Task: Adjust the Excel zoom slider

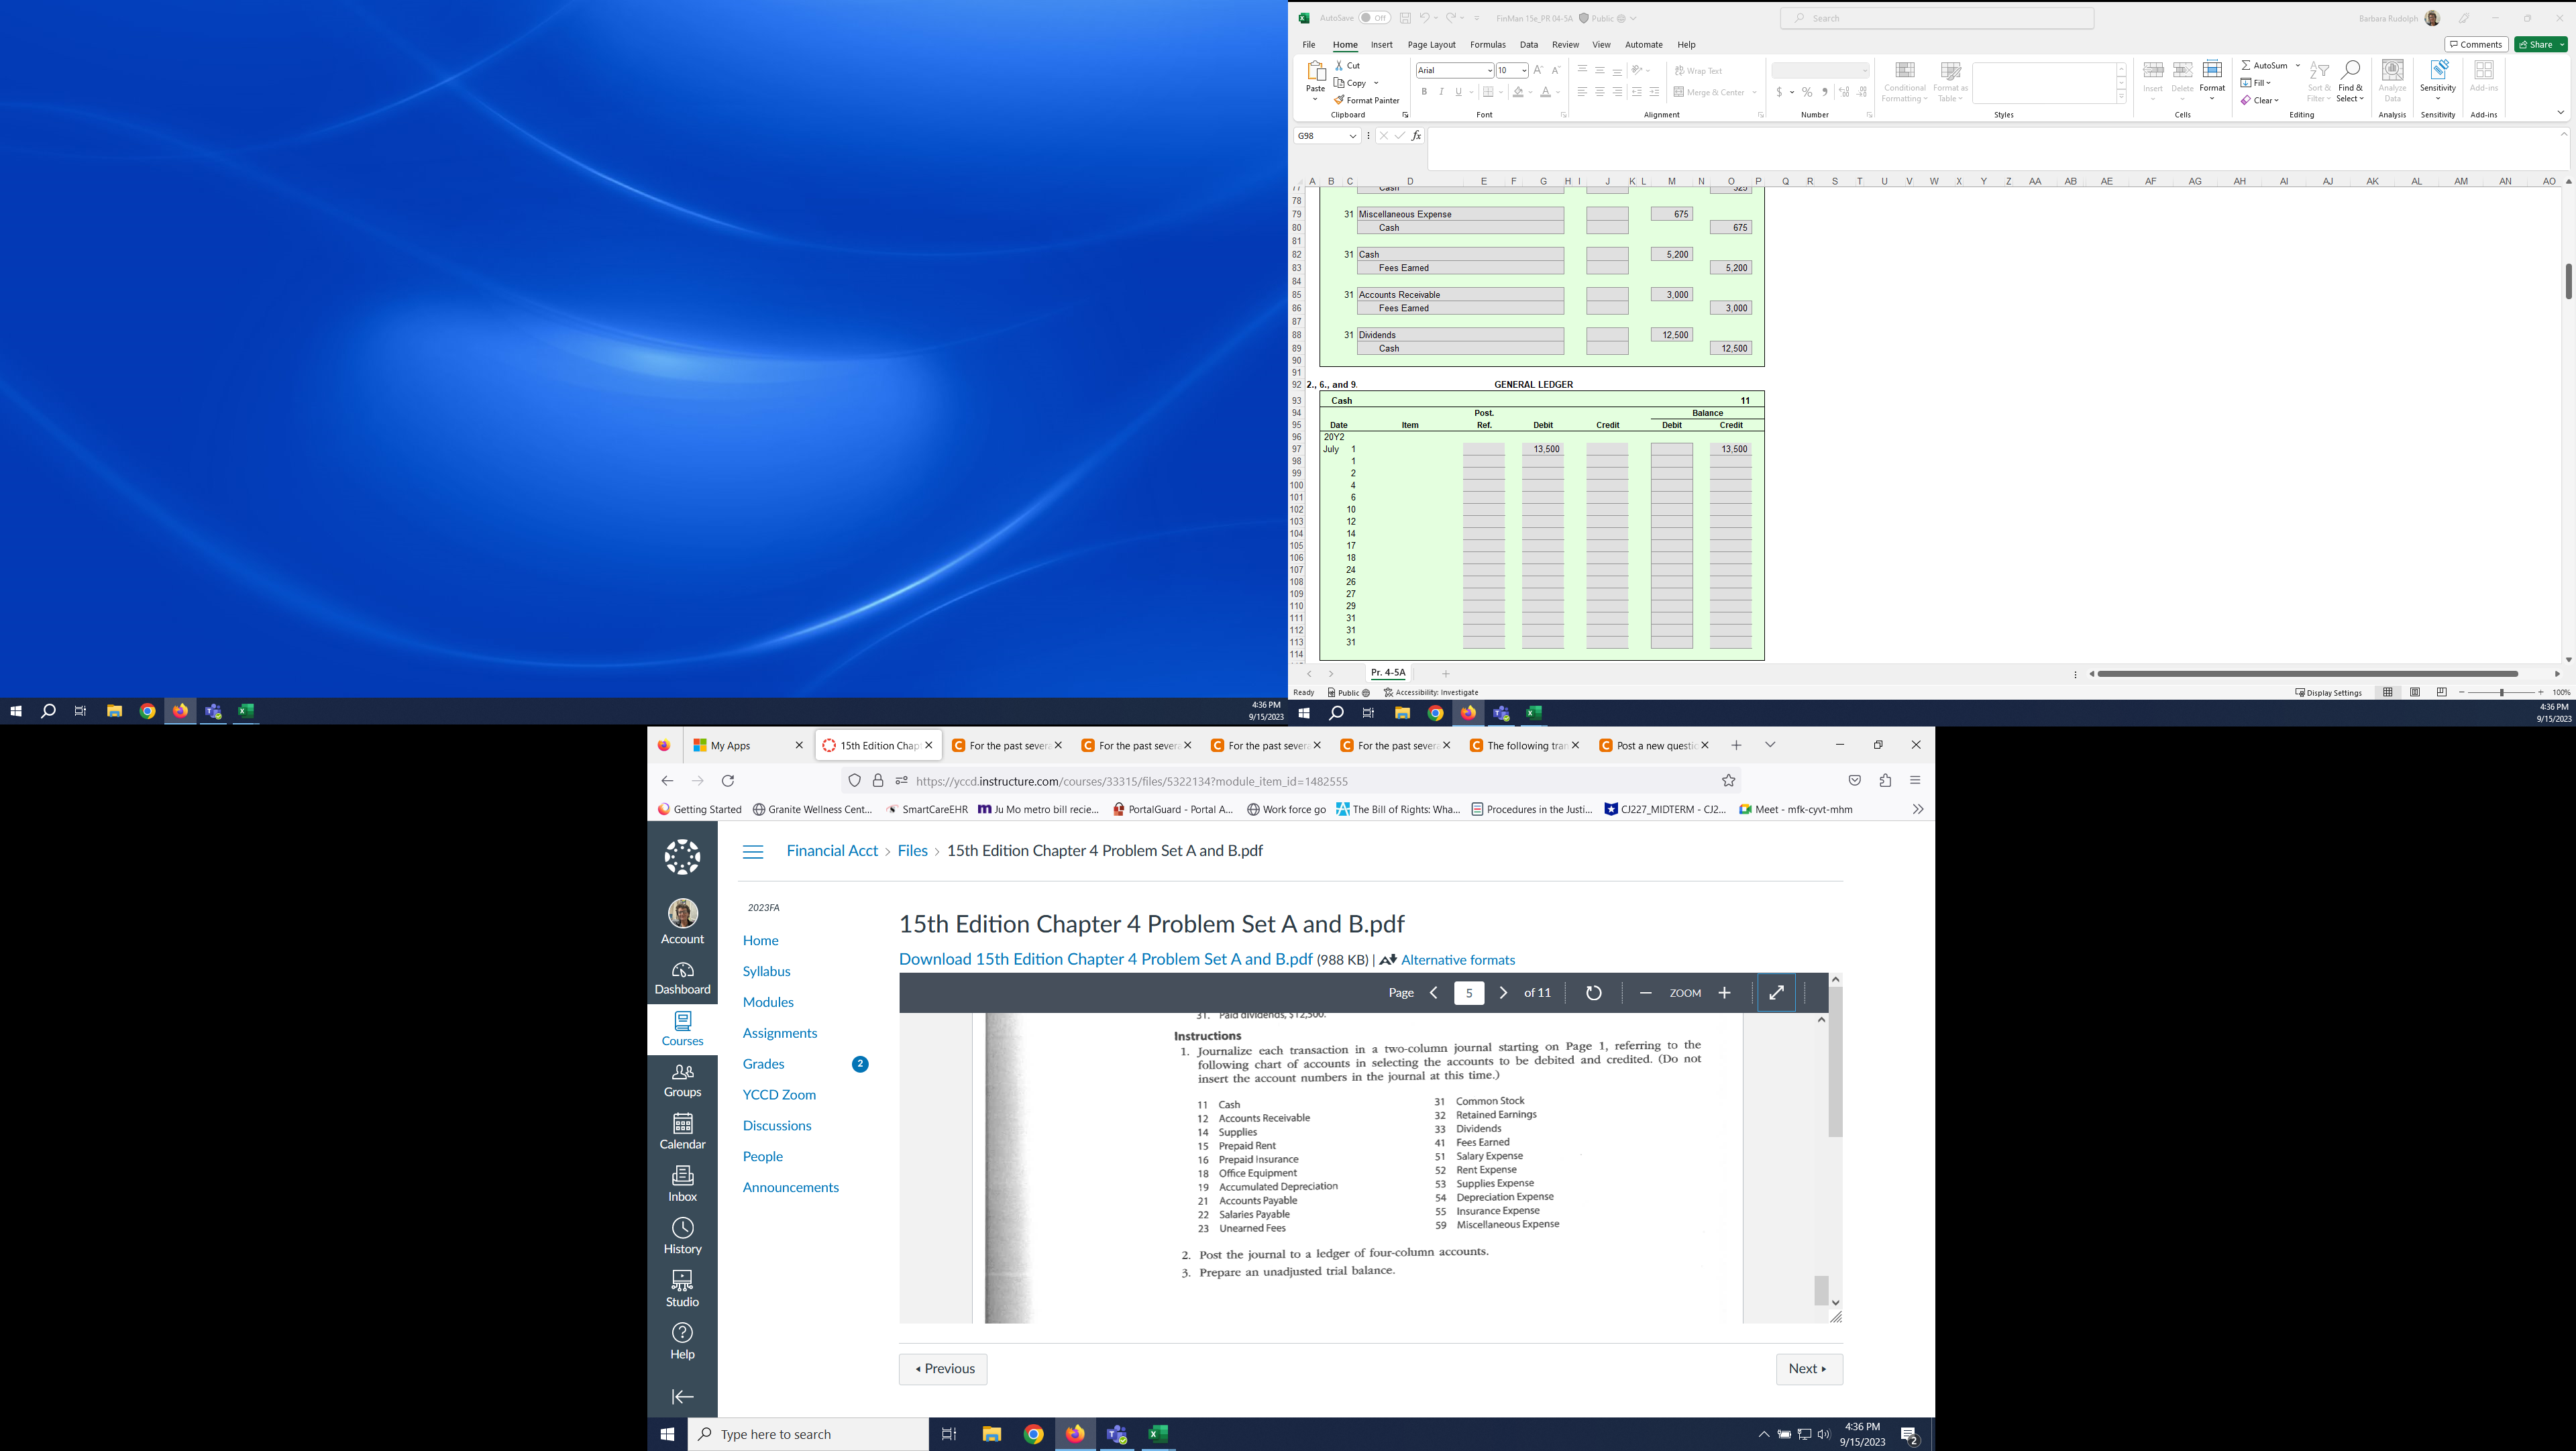Action: point(2501,692)
